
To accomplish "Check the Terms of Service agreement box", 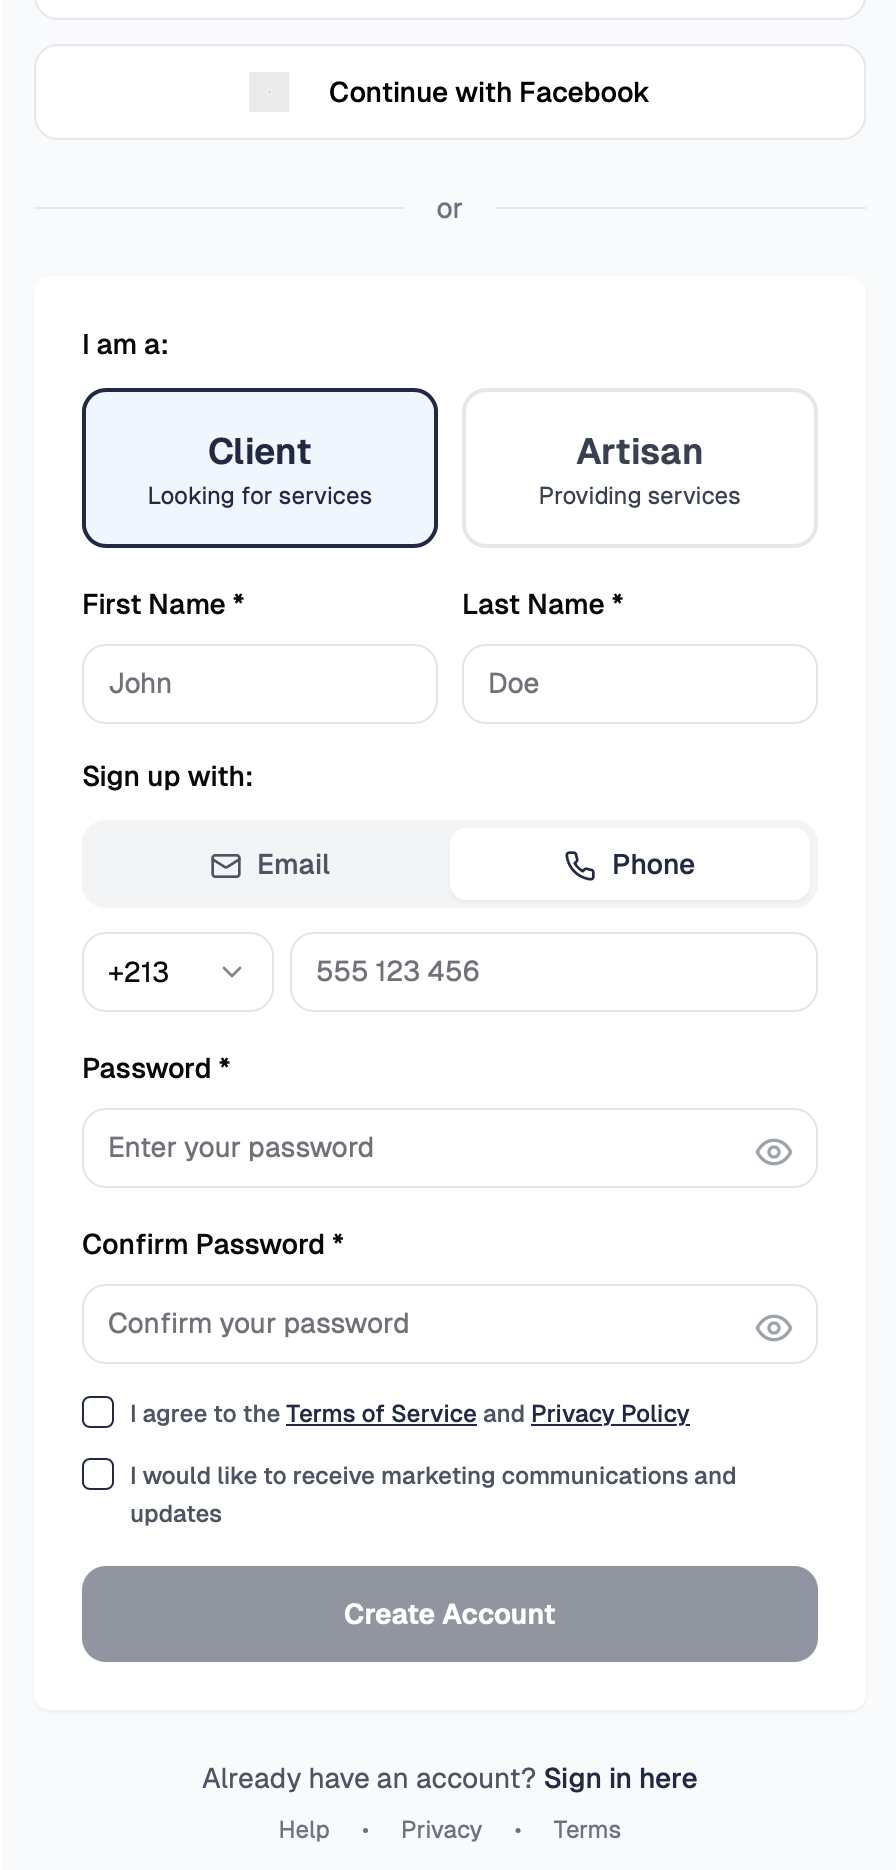I will [98, 1412].
